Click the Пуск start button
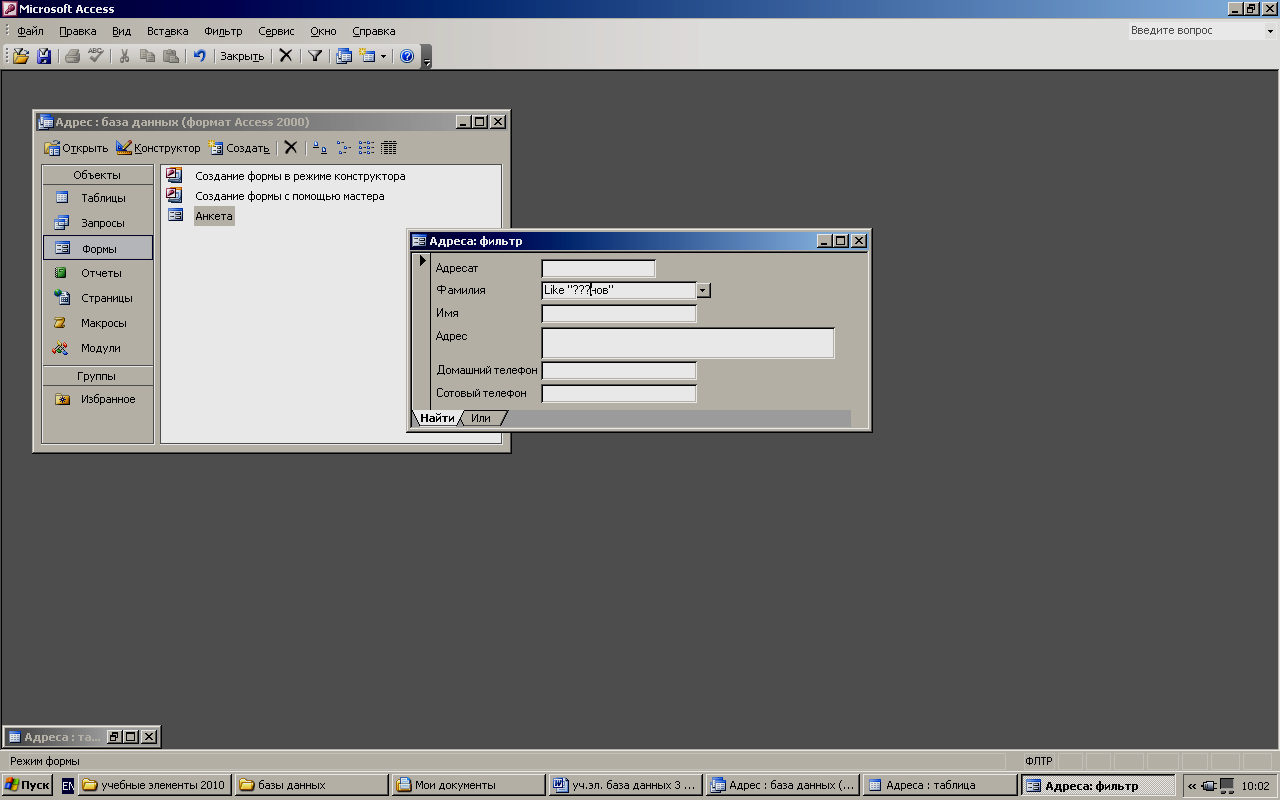1280x800 pixels. (x=27, y=785)
